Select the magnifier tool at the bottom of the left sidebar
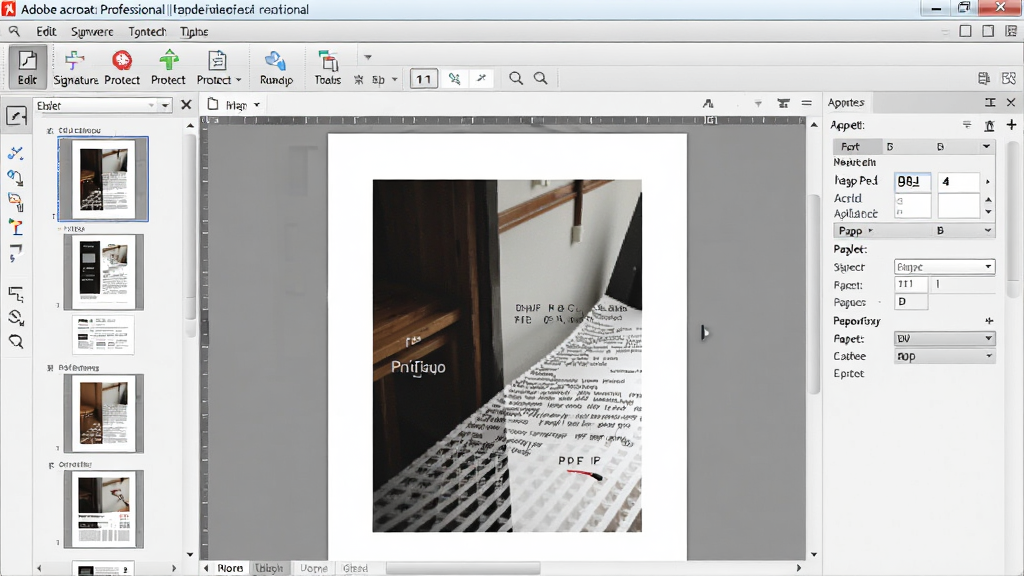Viewport: 1024px width, 576px height. pyautogui.click(x=16, y=342)
